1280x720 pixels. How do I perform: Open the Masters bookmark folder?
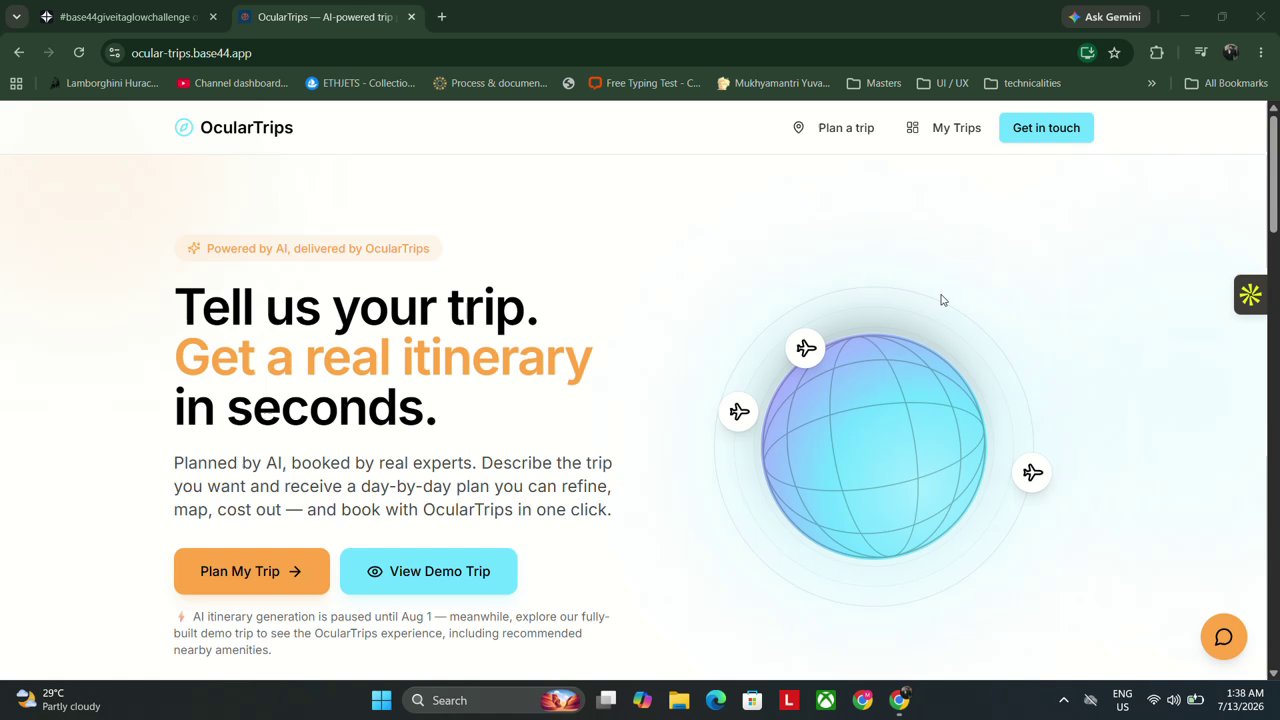click(x=874, y=83)
